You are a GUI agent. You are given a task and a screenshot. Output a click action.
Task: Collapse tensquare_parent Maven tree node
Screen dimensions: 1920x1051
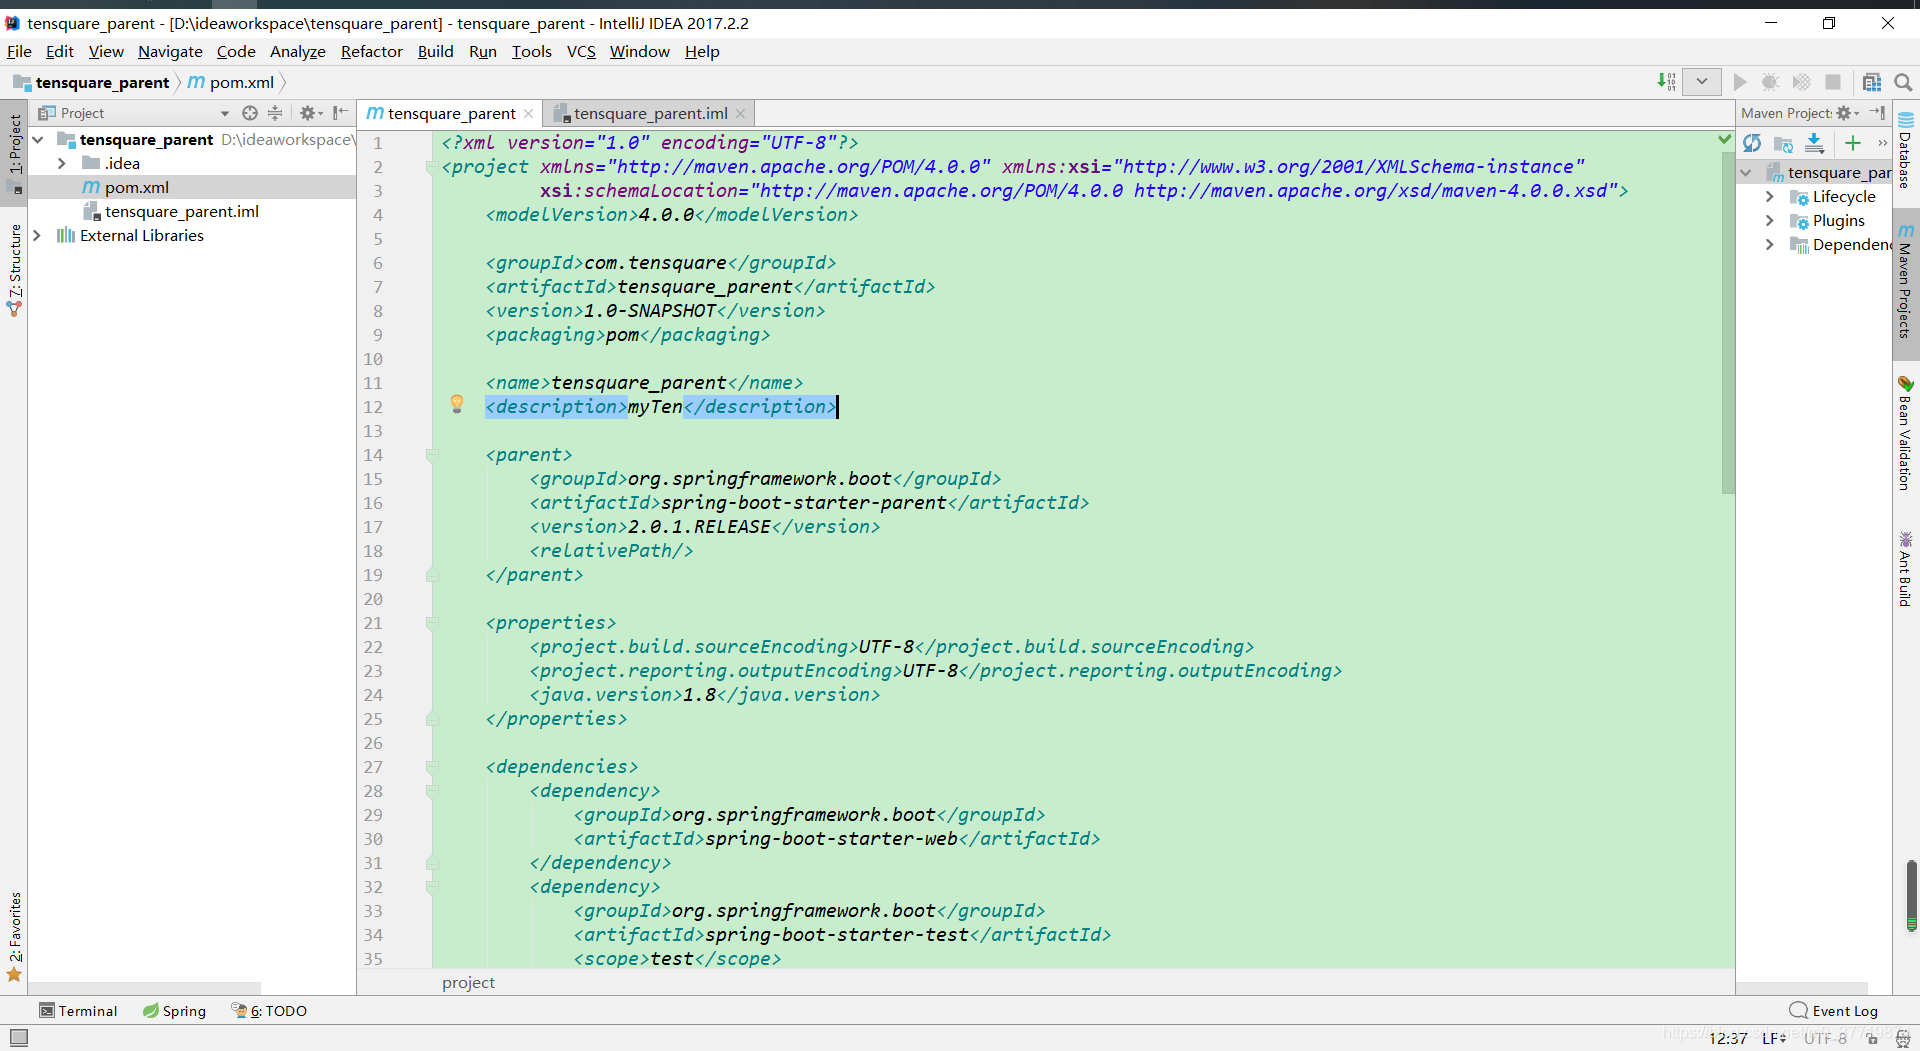pyautogui.click(x=1746, y=173)
